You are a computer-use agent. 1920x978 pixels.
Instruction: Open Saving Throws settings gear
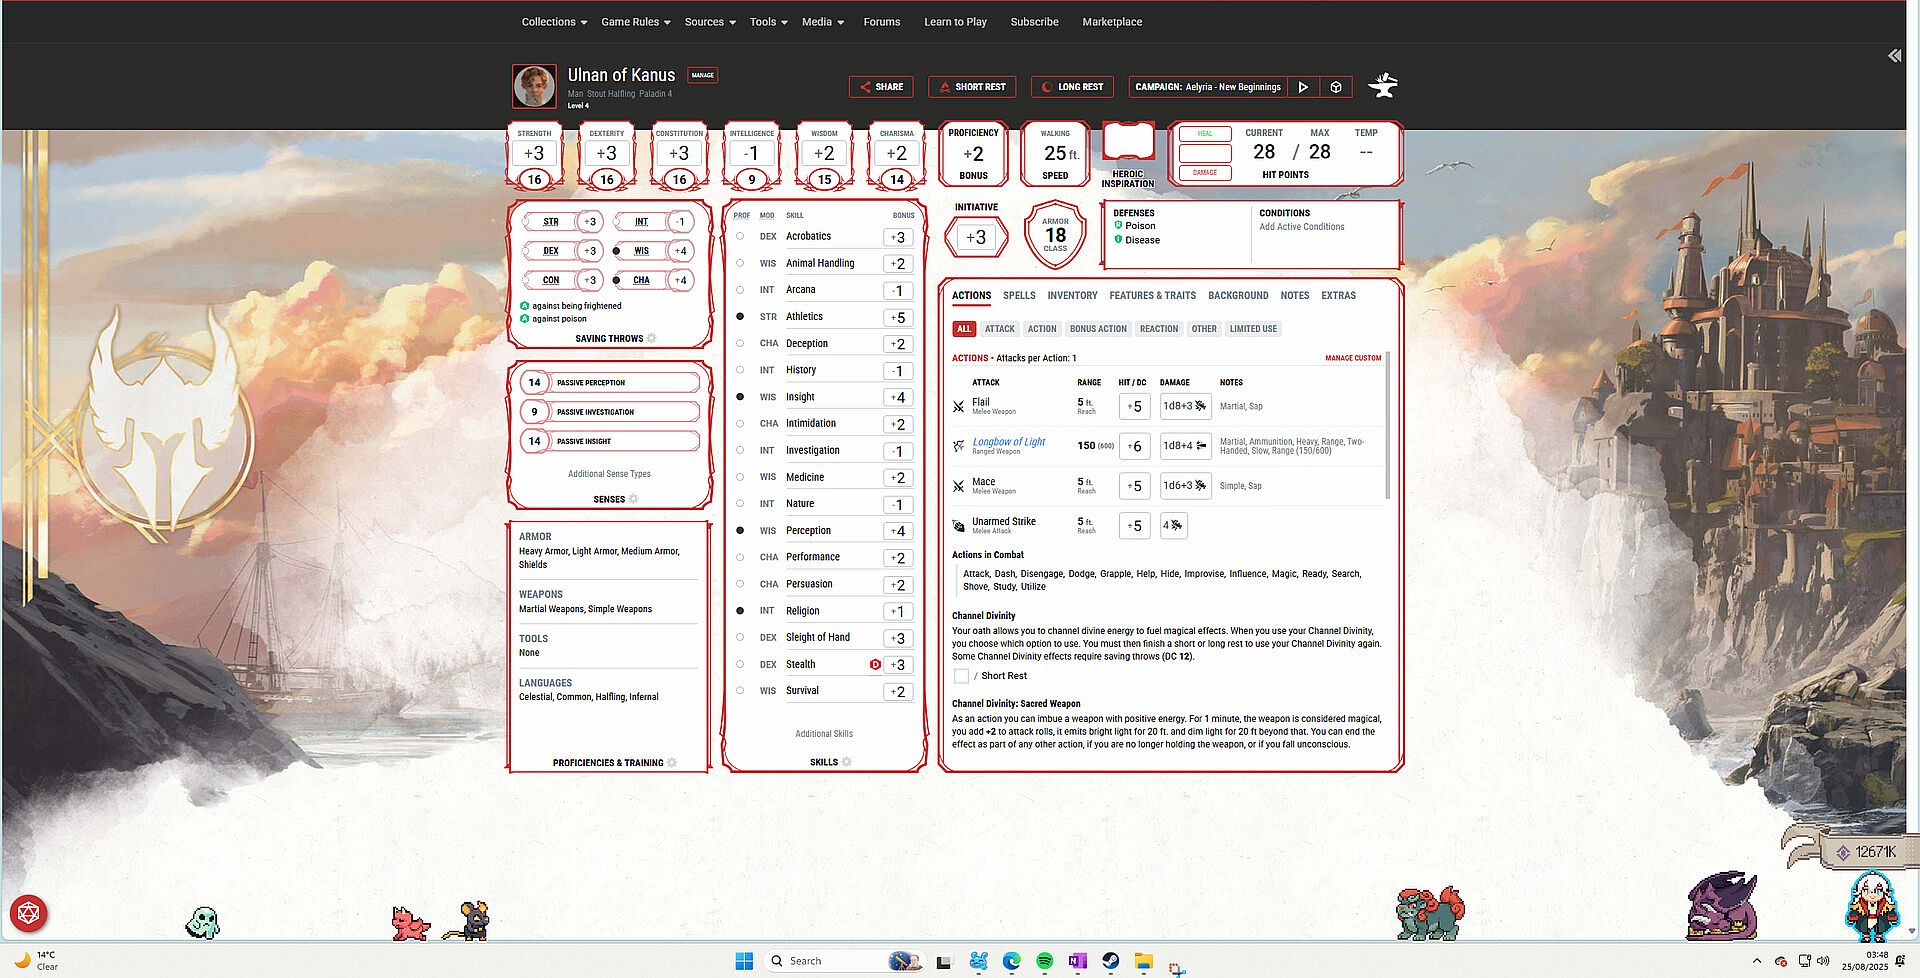click(652, 338)
